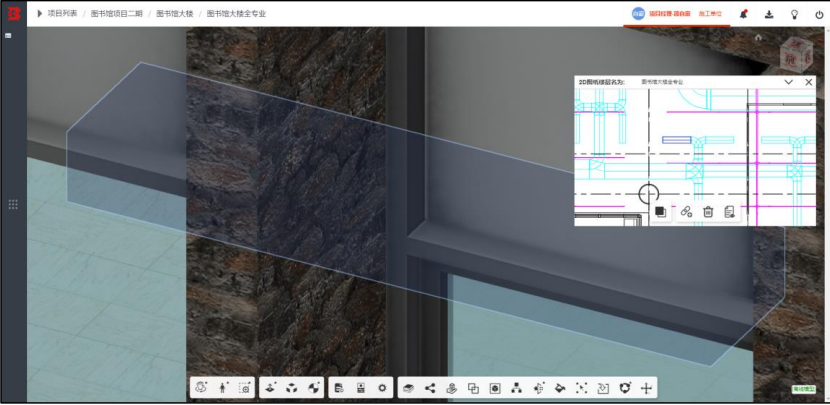The image size is (830, 405).
Task: Click the small panel icon atop left sidebar
Action: coord(8,35)
